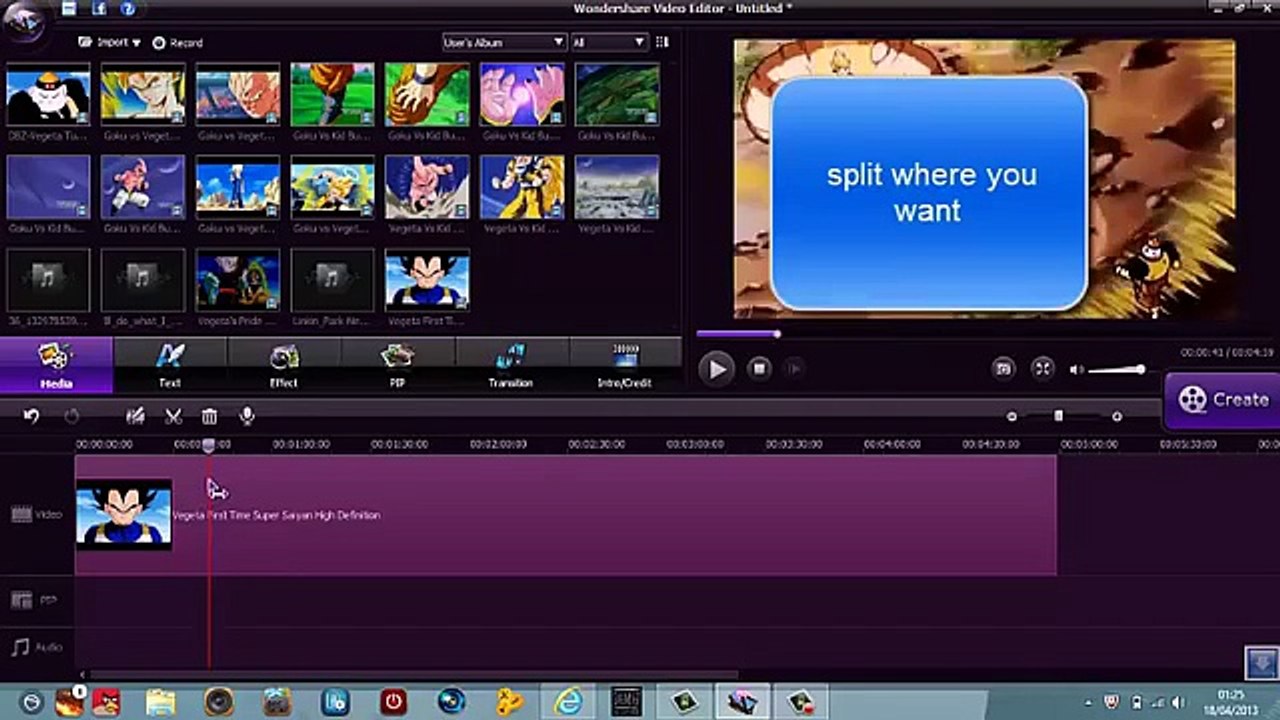Screen dimensions: 1280x720
Task: Open the Facebook icon in title bar
Action: 99,9
